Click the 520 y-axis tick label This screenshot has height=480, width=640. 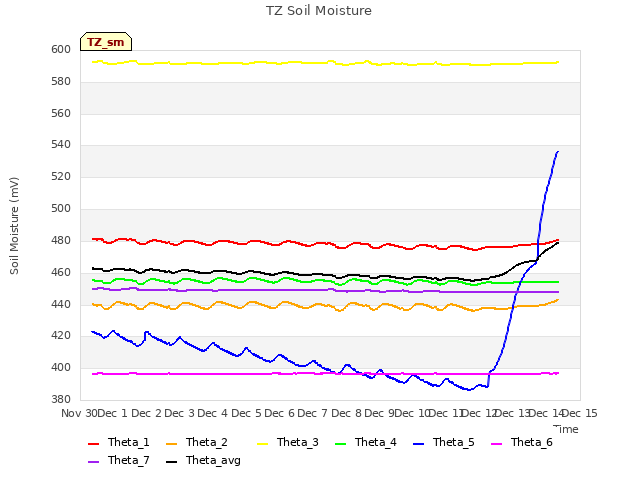point(61,176)
